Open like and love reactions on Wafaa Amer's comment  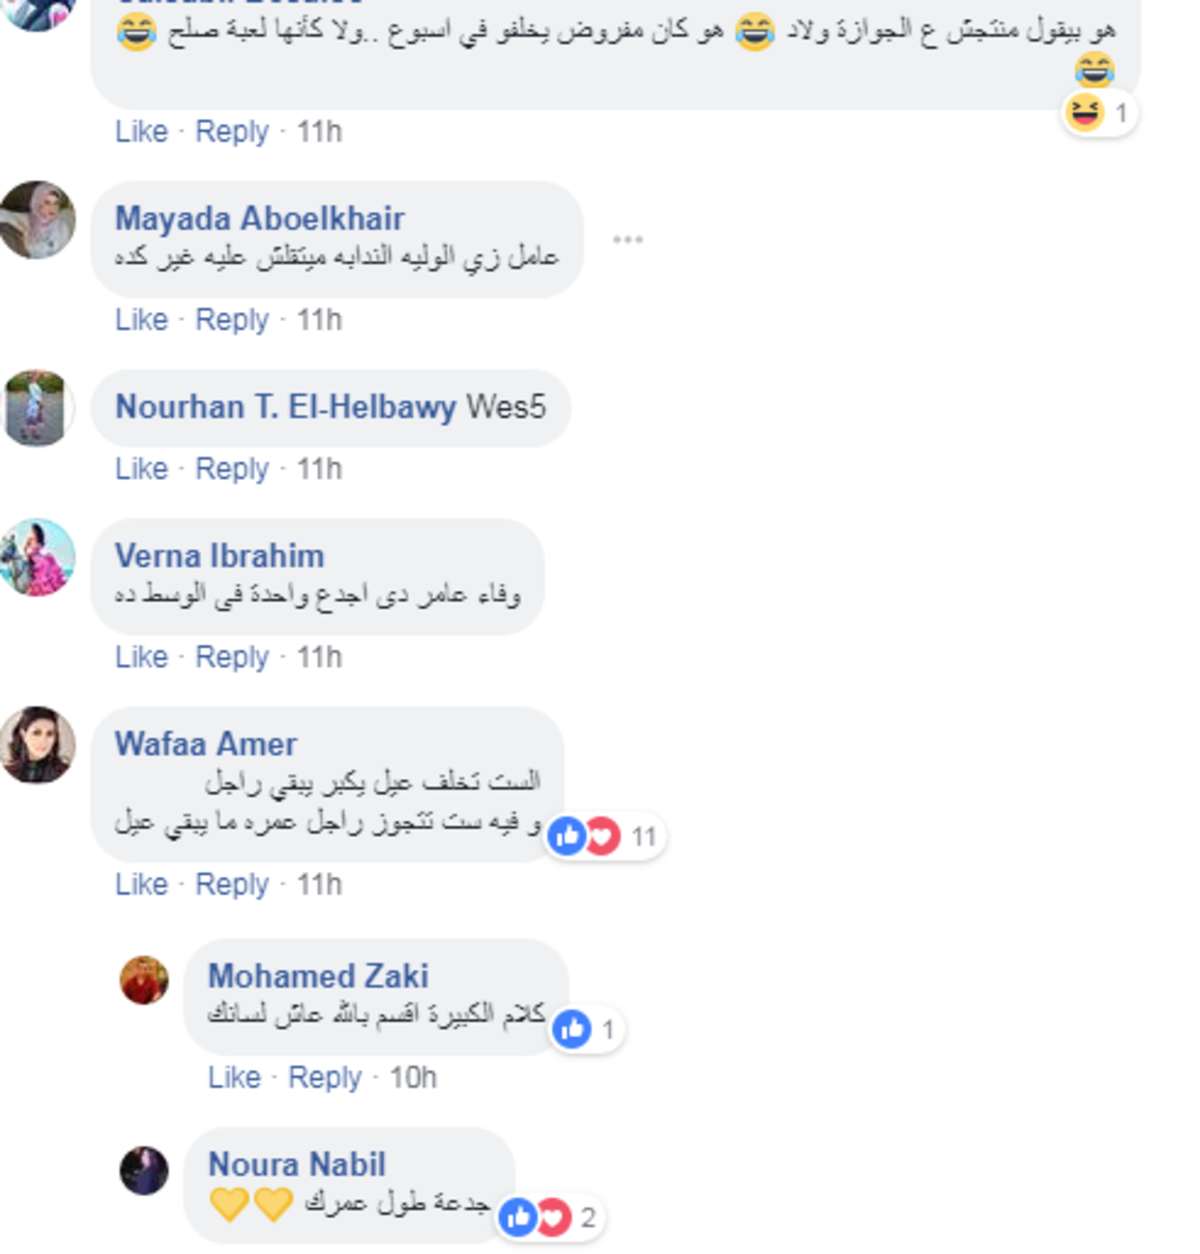(x=606, y=836)
